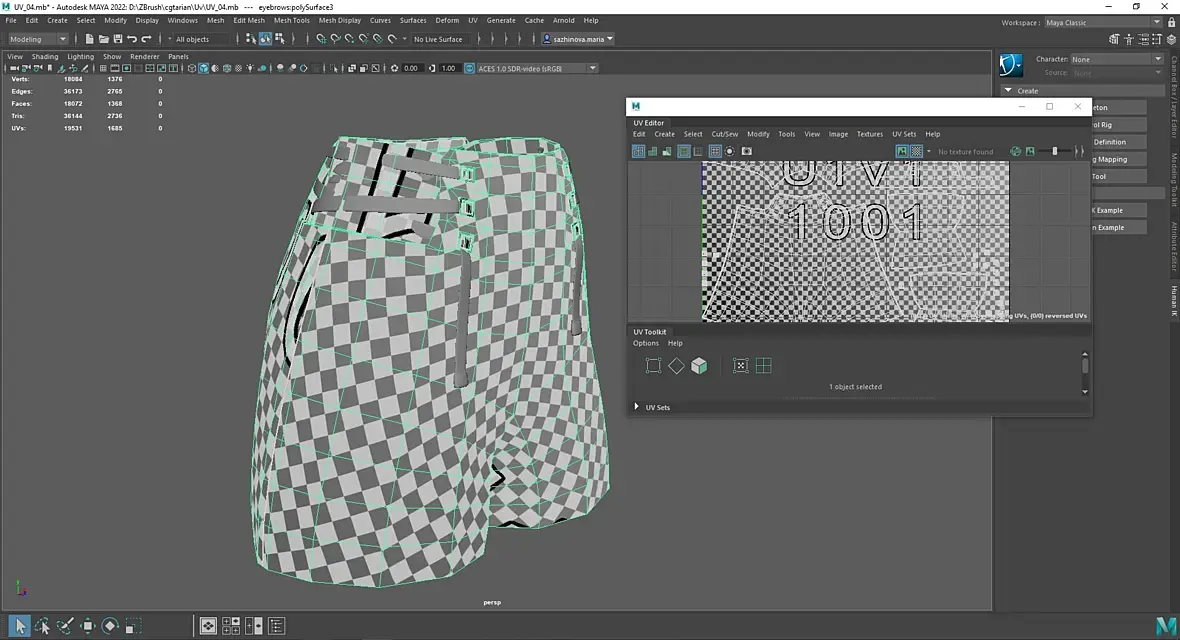Switch to four-pane viewport layout

[x=231, y=626]
